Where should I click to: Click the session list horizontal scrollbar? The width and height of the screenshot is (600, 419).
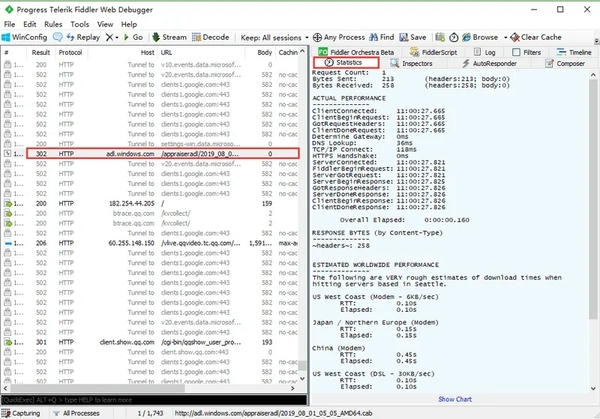(x=96, y=388)
